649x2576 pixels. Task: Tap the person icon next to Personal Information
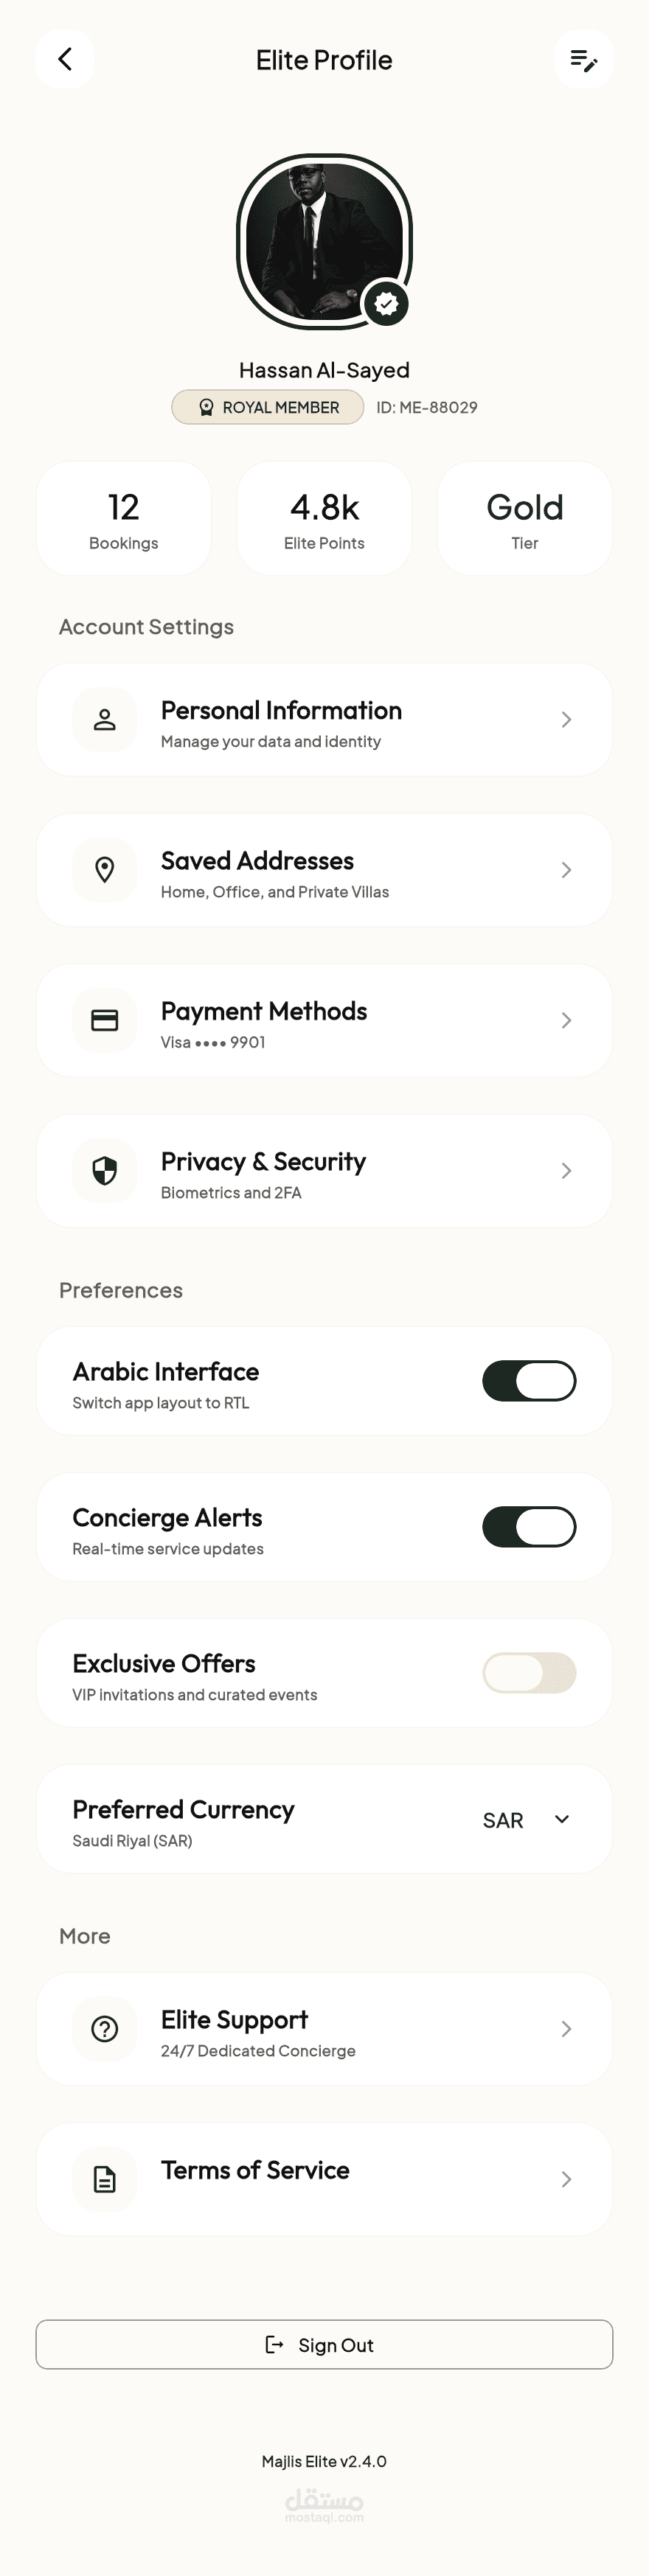coord(105,720)
